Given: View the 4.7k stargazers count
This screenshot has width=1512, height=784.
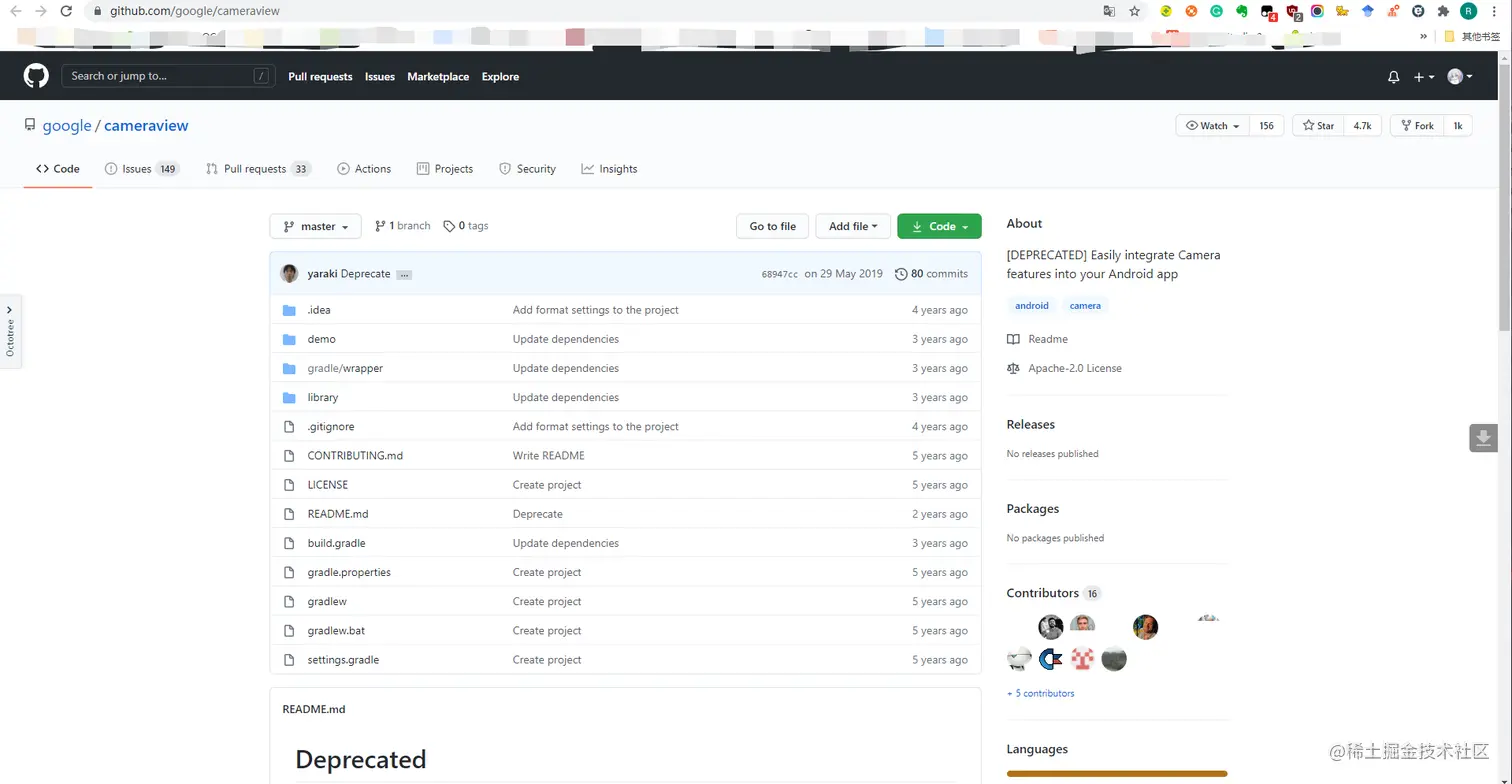Looking at the screenshot, I should (x=1363, y=126).
